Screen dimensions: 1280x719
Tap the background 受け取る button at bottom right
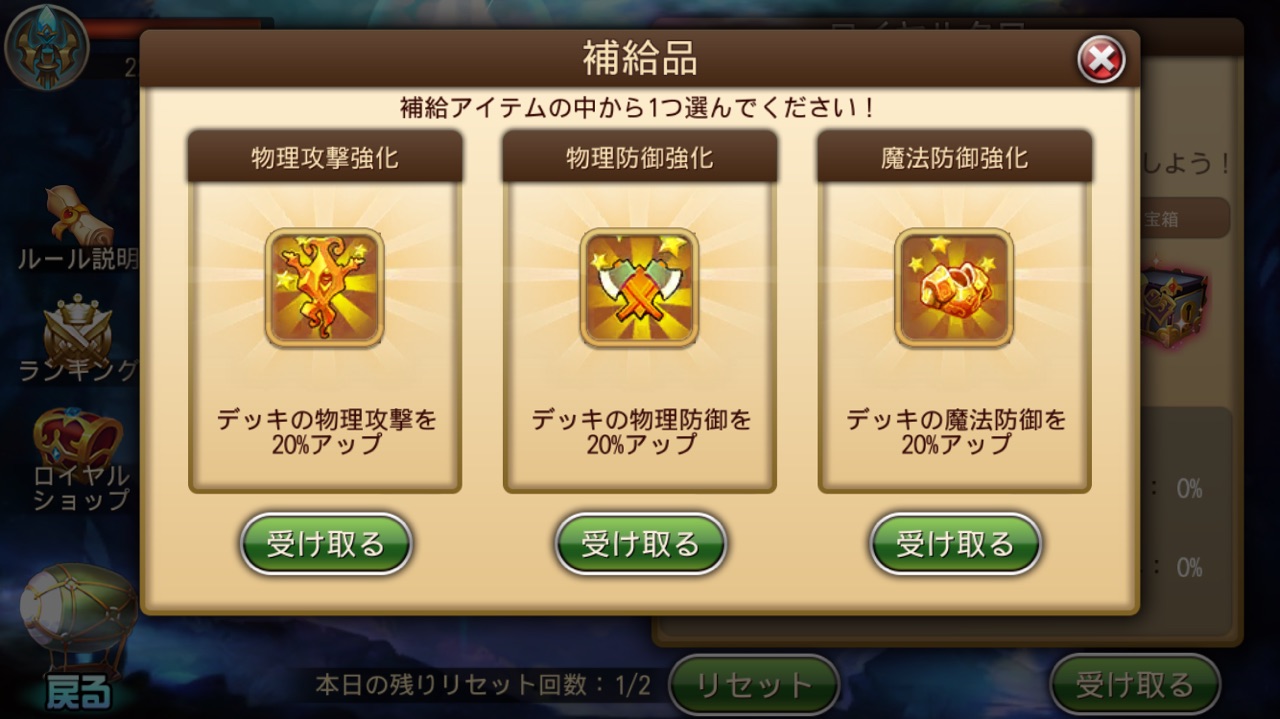click(1135, 685)
